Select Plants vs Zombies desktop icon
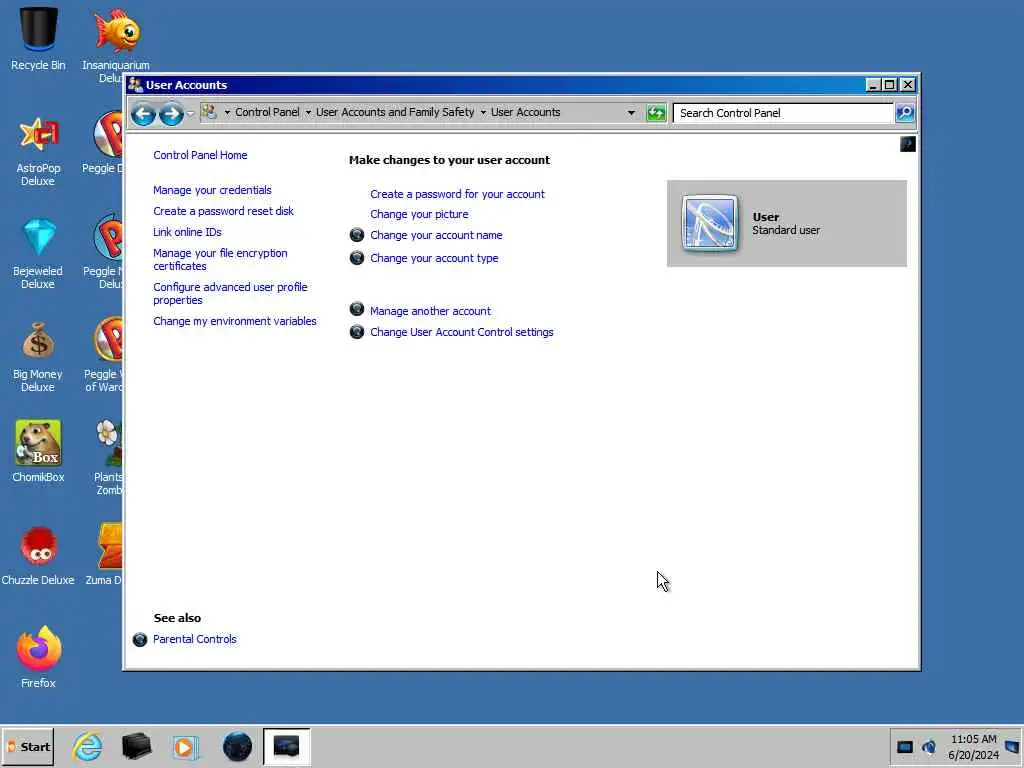This screenshot has width=1024, height=768. tap(108, 456)
